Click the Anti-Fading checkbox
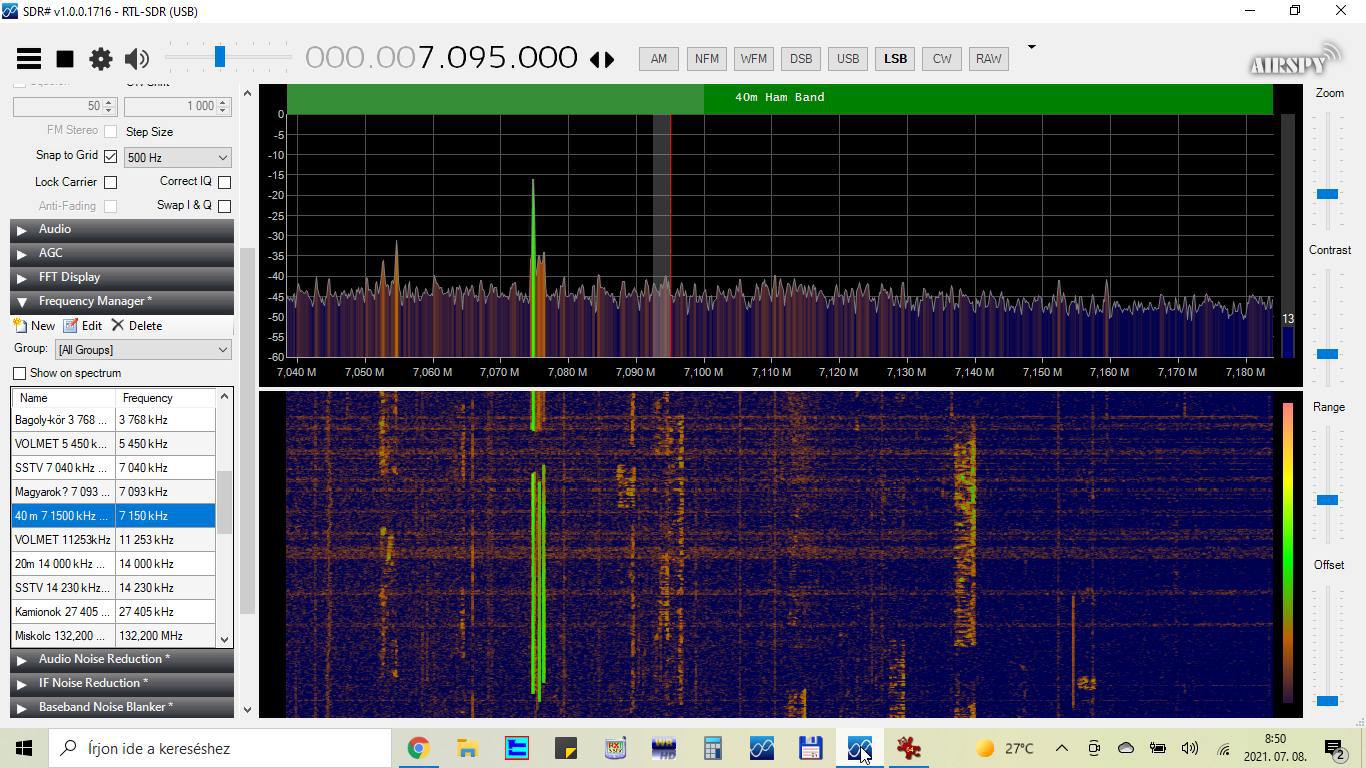Image resolution: width=1366 pixels, height=768 pixels. click(x=110, y=206)
